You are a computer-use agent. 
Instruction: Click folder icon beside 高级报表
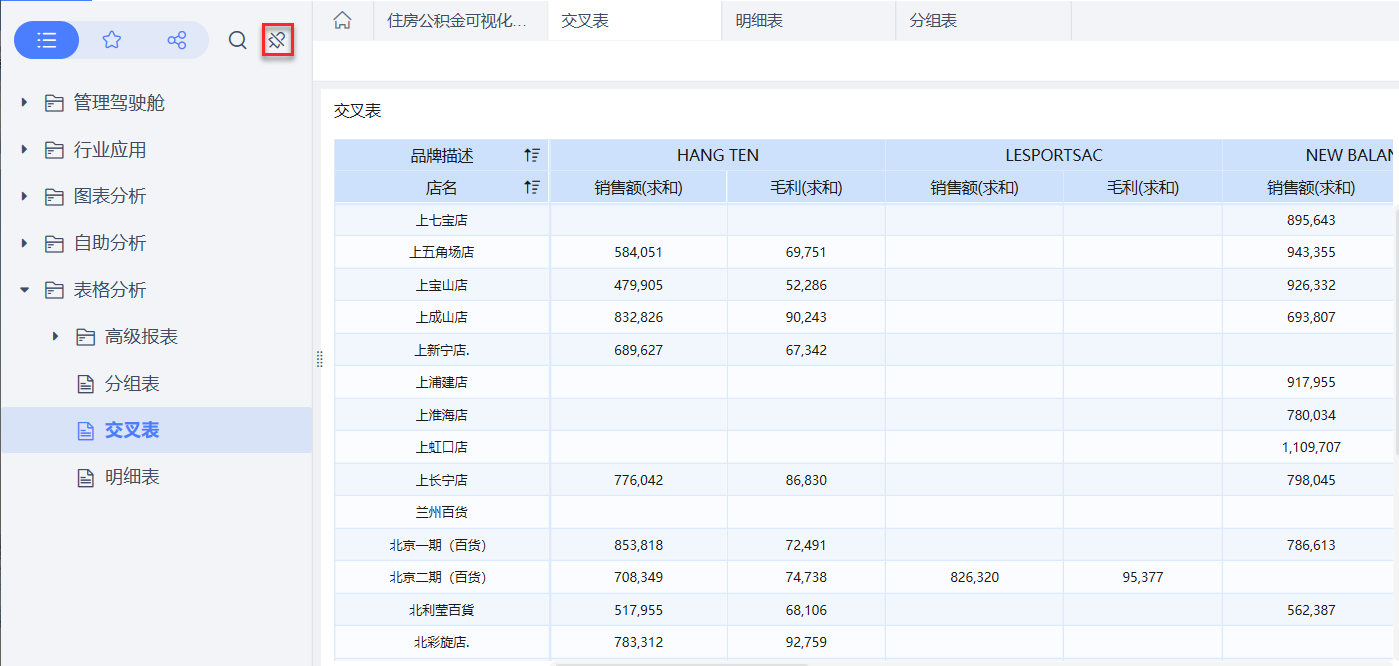pos(86,337)
